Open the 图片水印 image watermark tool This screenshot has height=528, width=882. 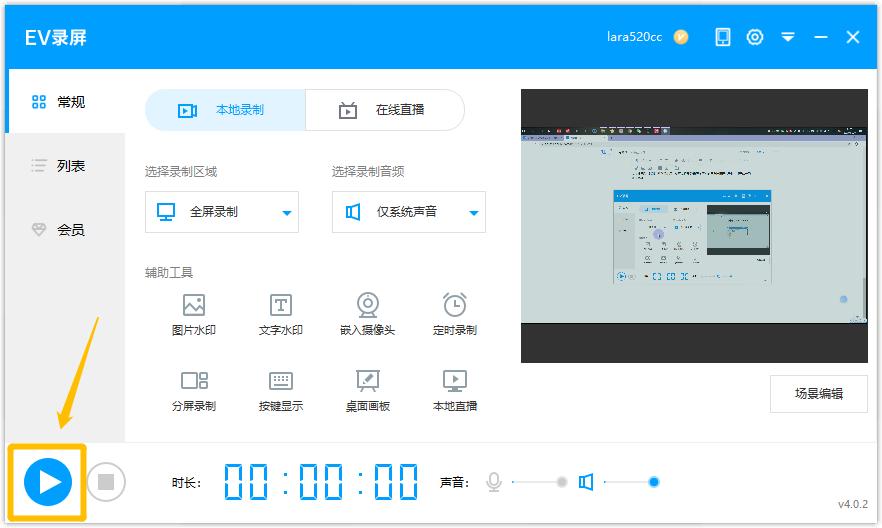[x=194, y=314]
